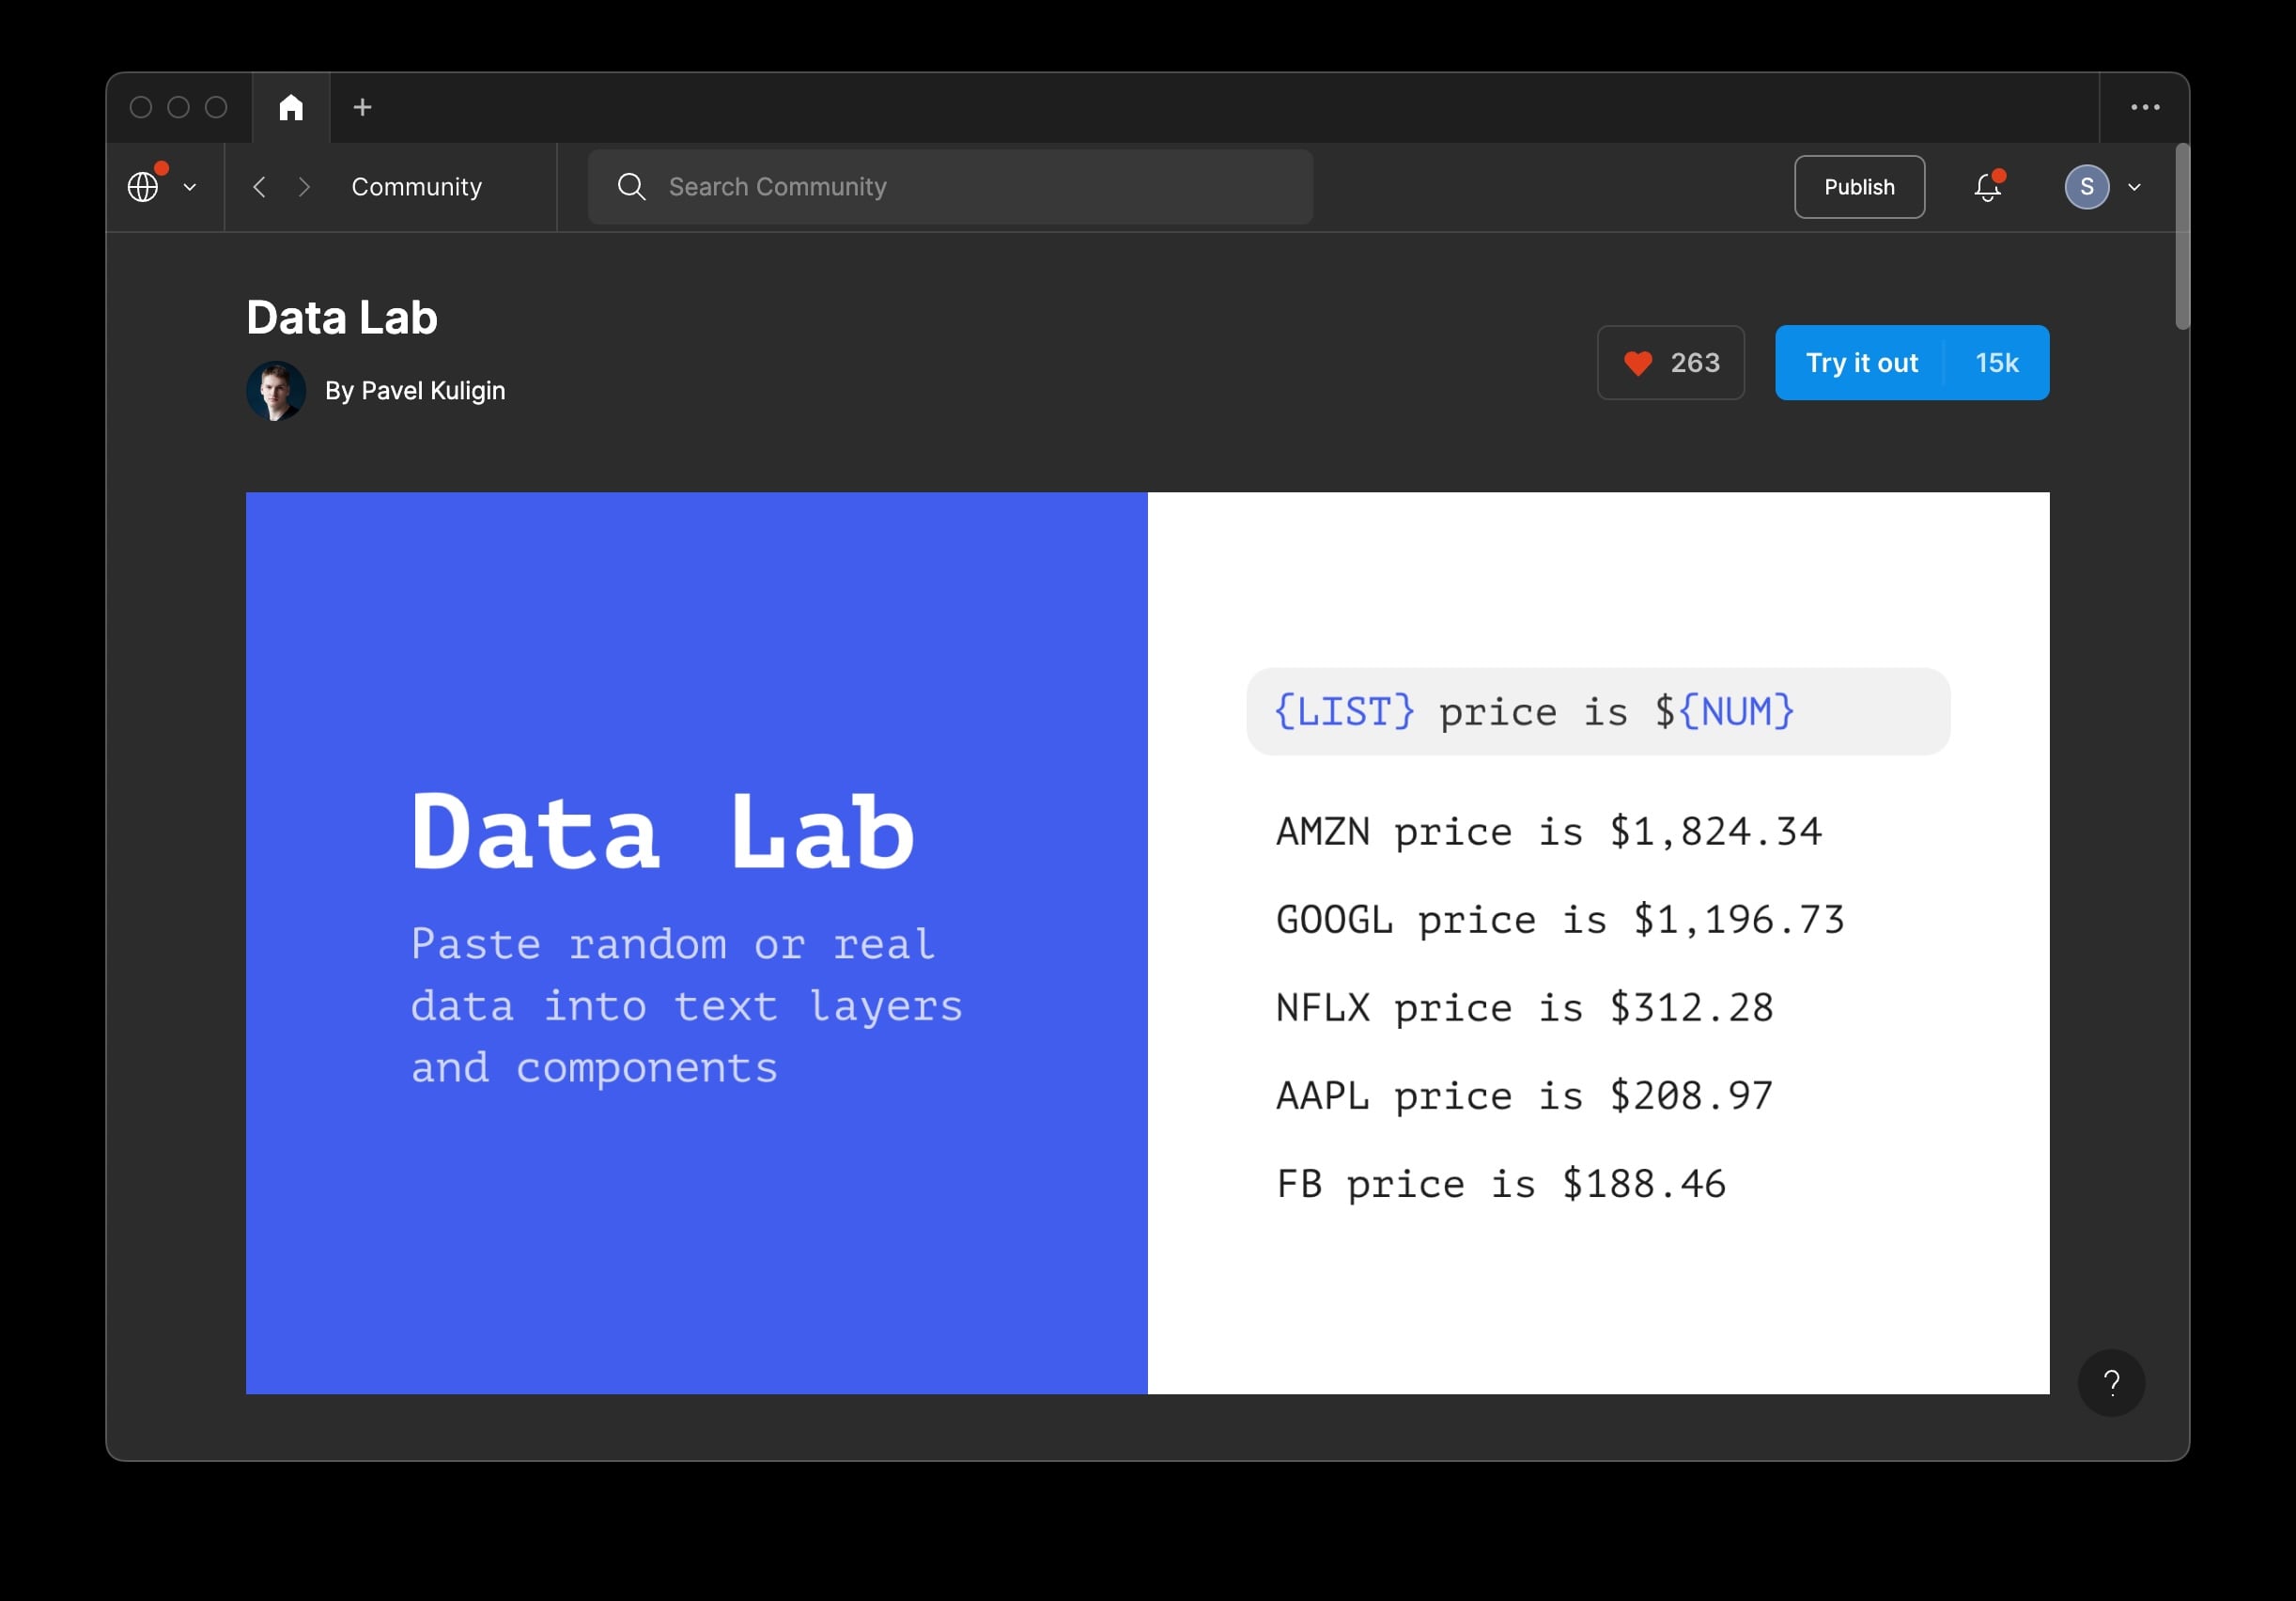Go back with the left arrow
The width and height of the screenshot is (2296, 1601).
[259, 187]
